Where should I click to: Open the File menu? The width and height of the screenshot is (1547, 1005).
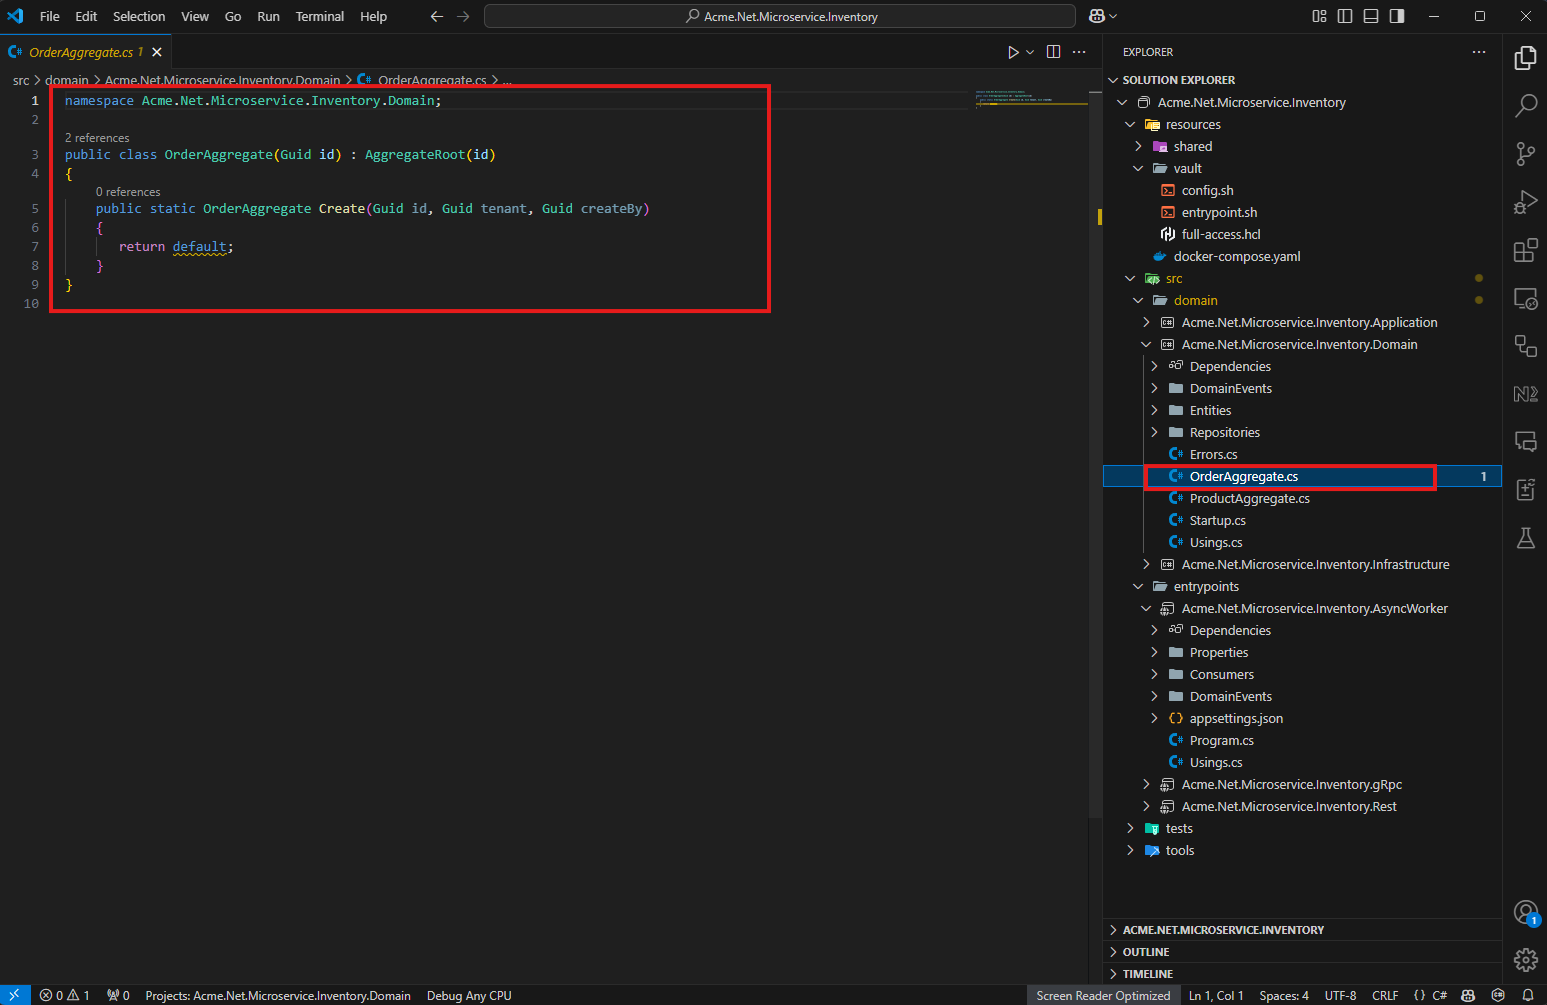point(50,16)
